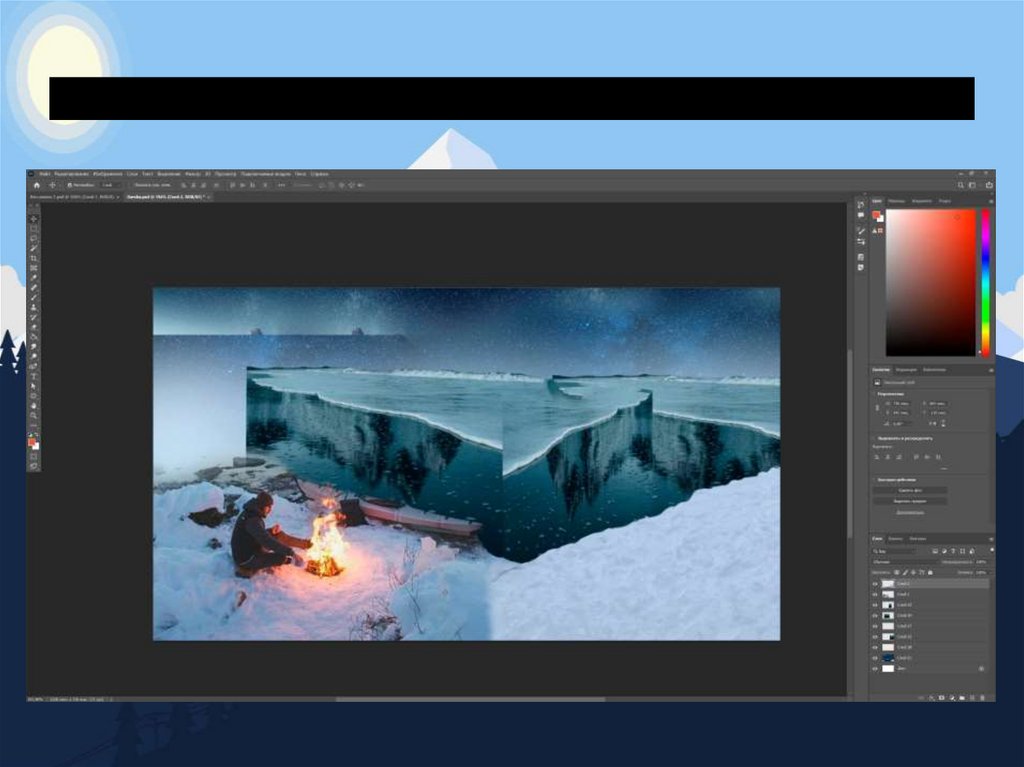Select the Hand tool

point(34,405)
